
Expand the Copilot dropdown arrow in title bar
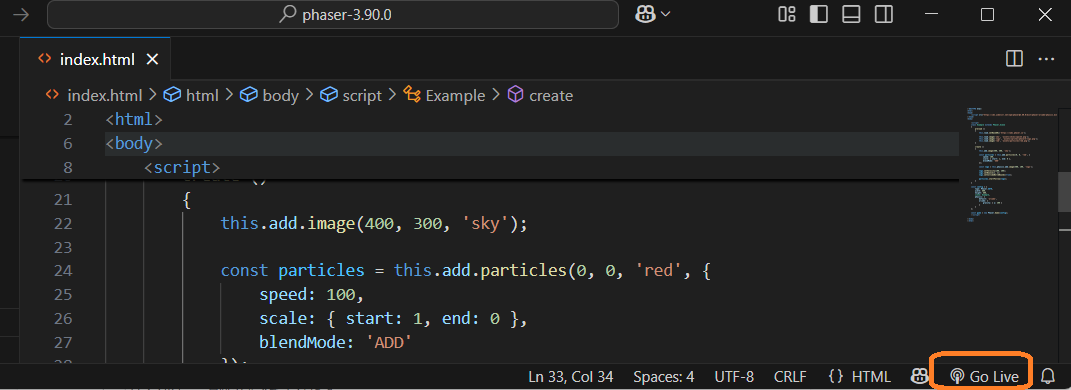click(x=665, y=14)
